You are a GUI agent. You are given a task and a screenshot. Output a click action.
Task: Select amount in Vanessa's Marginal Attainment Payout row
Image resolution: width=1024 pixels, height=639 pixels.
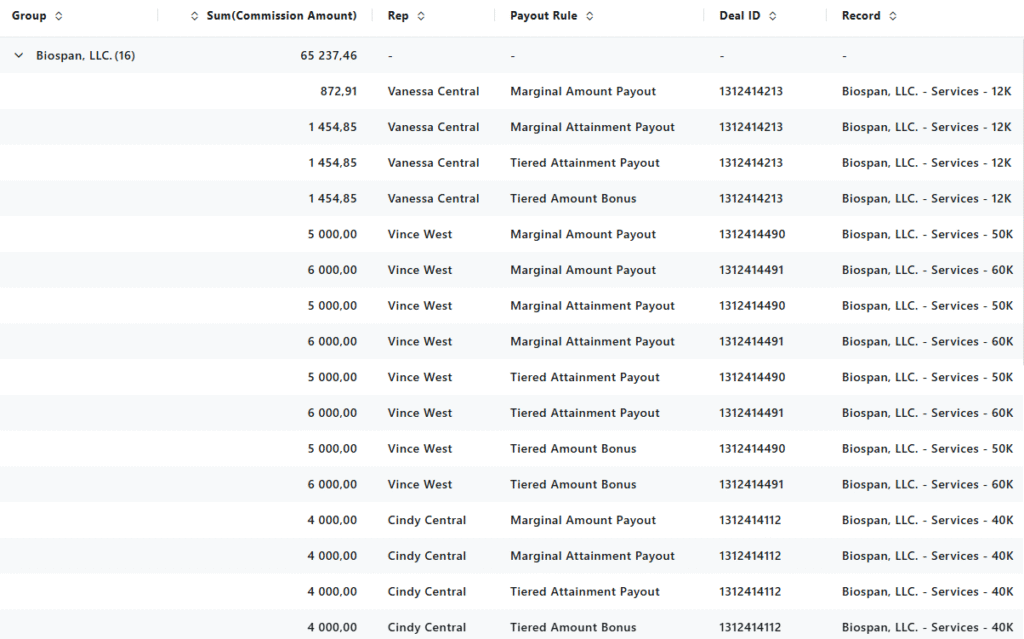click(332, 128)
